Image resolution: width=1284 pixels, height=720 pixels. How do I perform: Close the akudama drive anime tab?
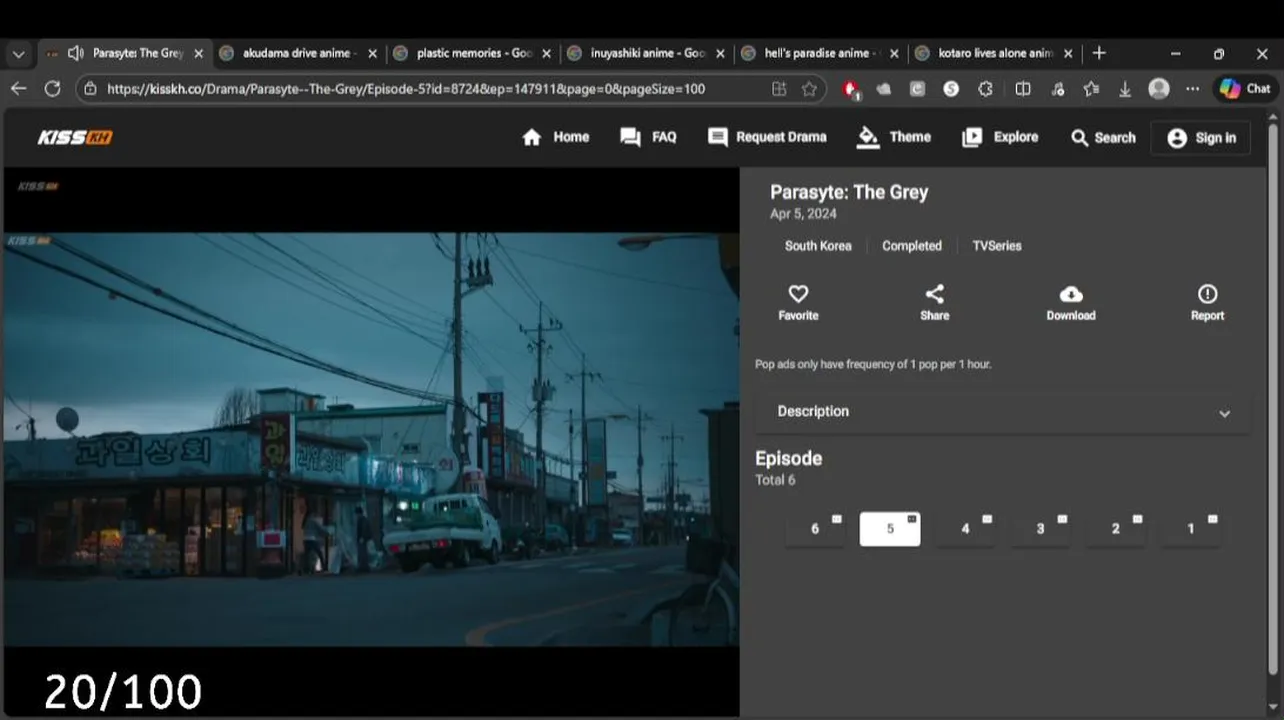(x=372, y=54)
